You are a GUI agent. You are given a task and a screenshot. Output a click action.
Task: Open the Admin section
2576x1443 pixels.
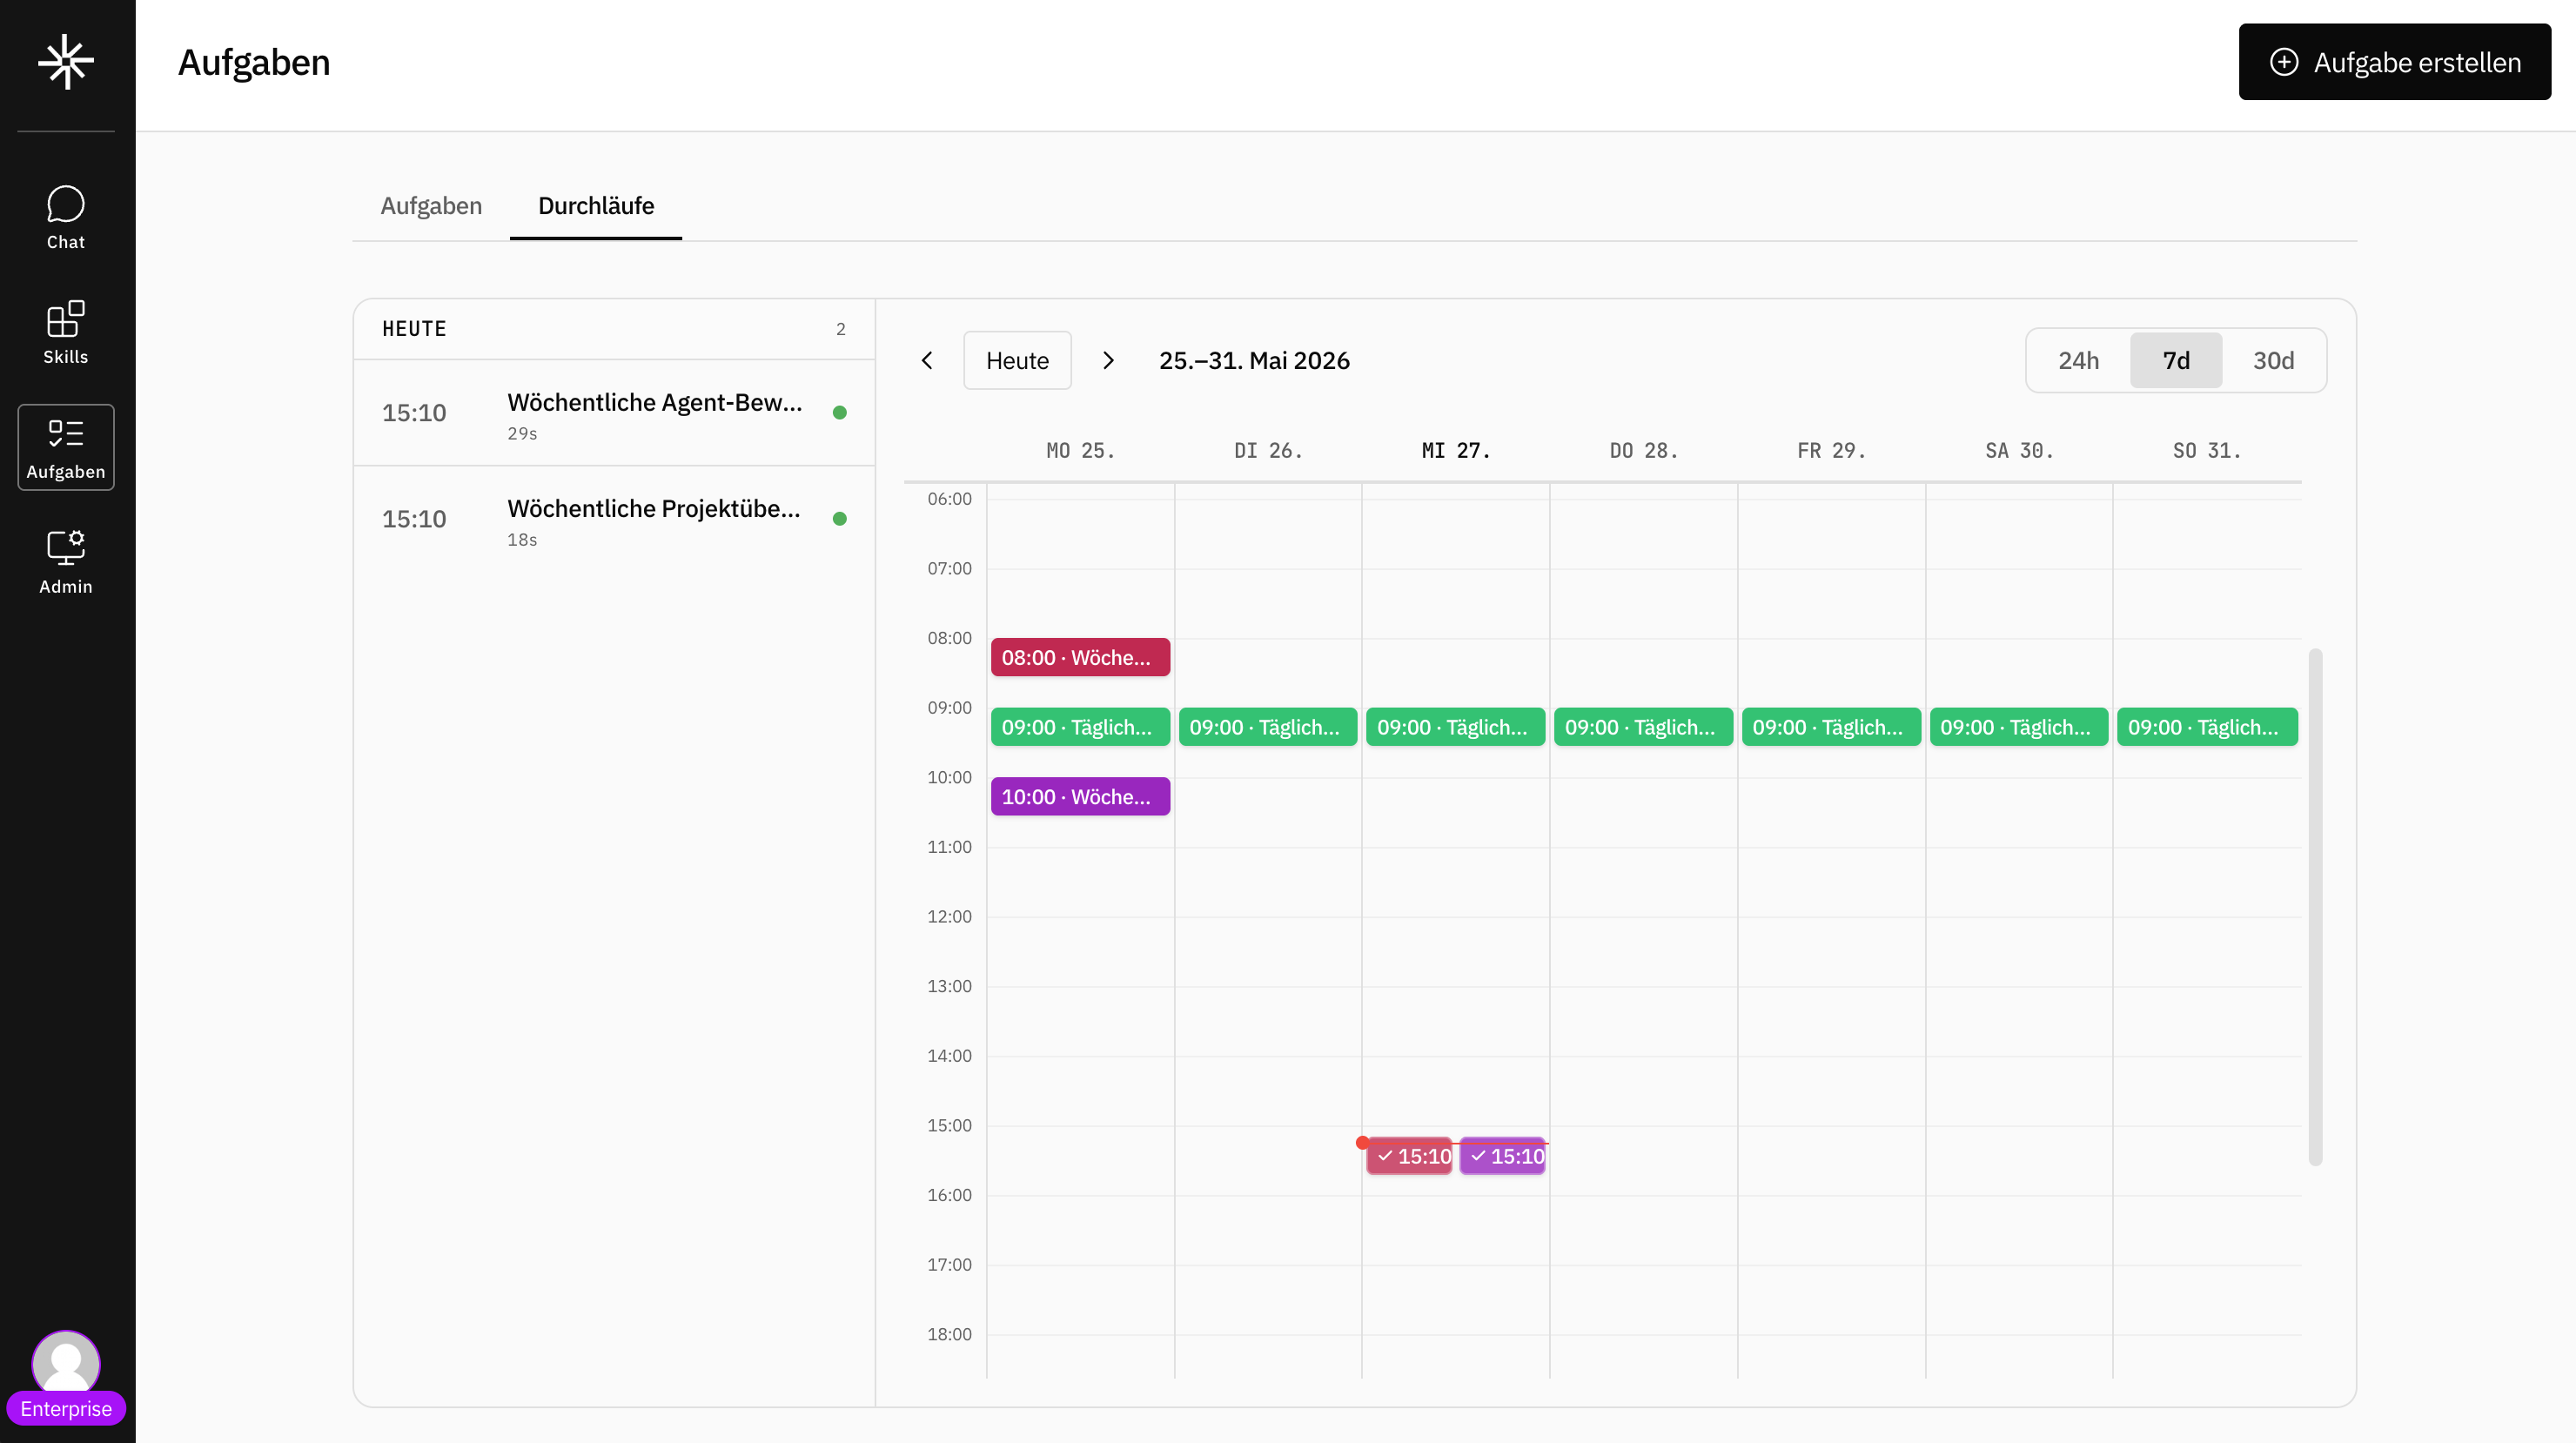pos(66,562)
